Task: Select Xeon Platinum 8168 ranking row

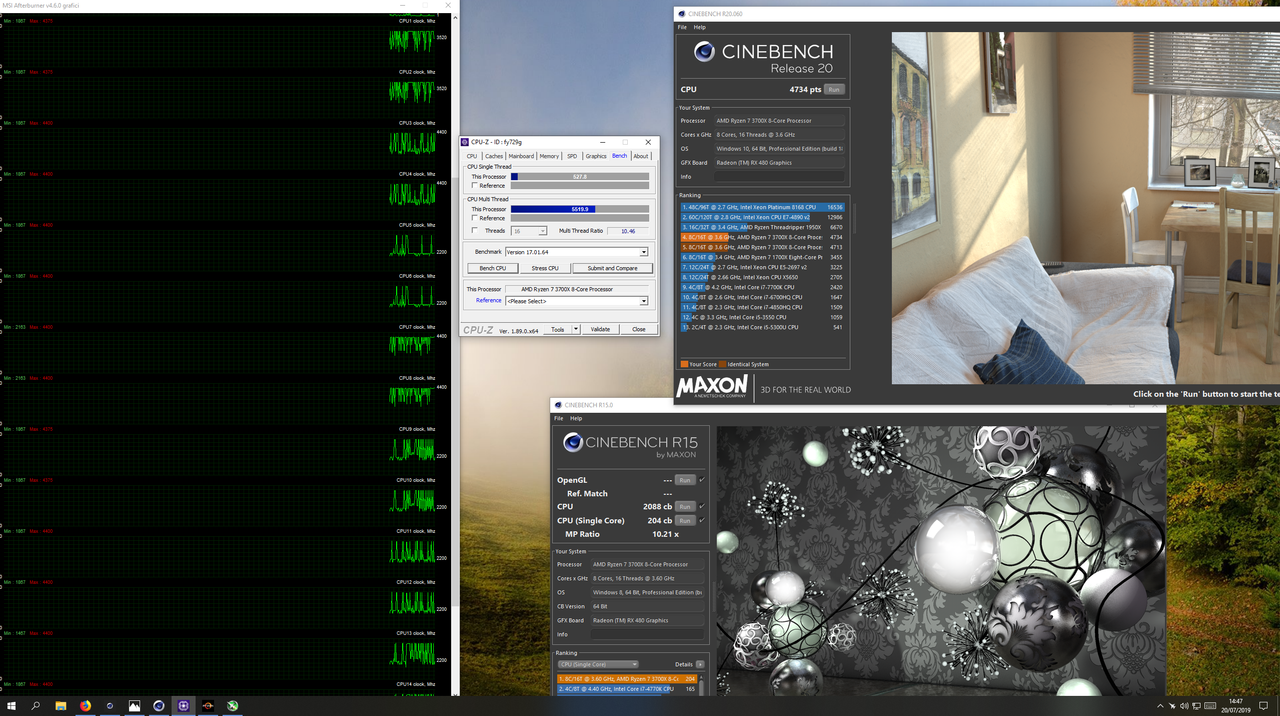Action: point(762,207)
